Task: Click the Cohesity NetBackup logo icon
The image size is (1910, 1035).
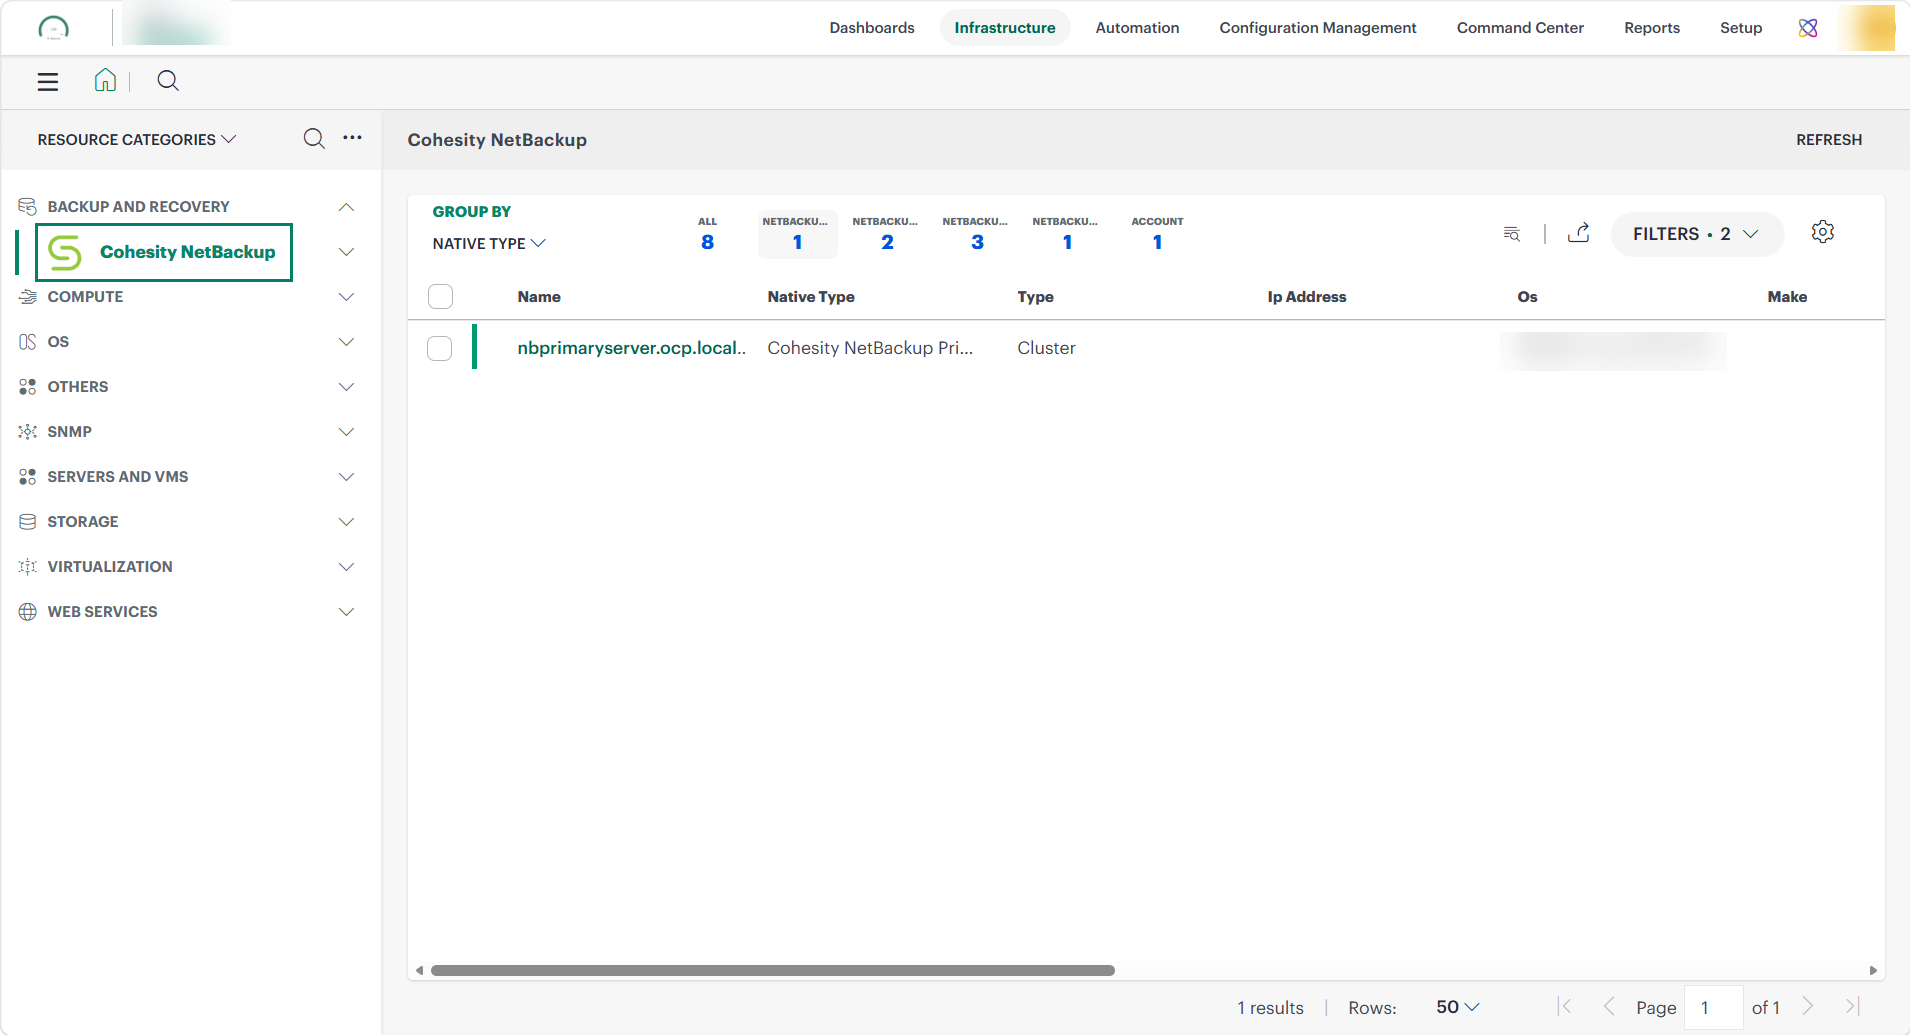Action: 65,252
